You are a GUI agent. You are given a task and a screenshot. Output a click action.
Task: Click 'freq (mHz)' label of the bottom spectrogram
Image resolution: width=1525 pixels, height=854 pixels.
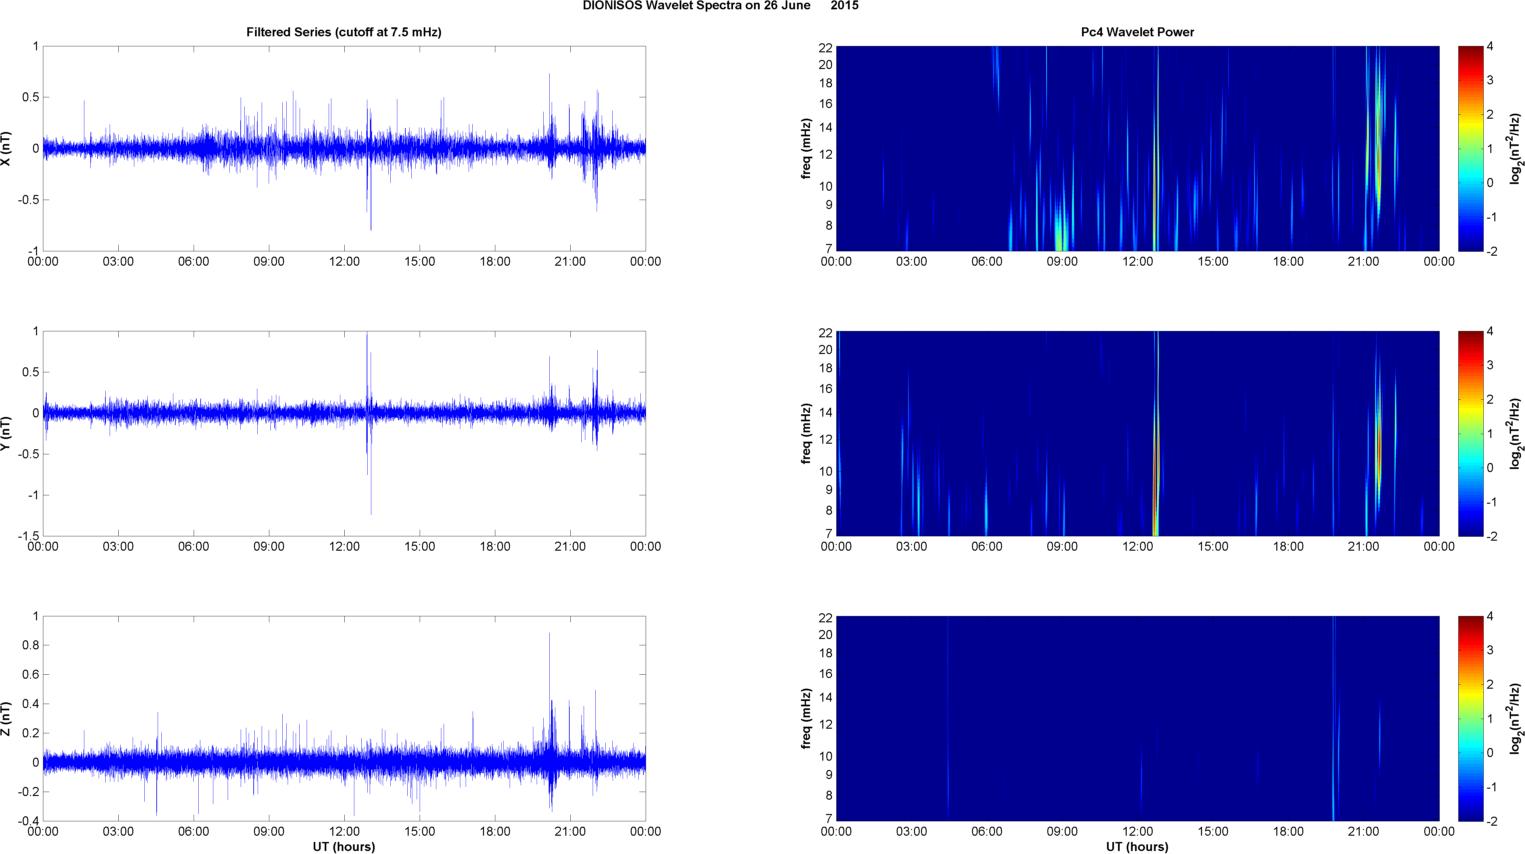pos(806,718)
